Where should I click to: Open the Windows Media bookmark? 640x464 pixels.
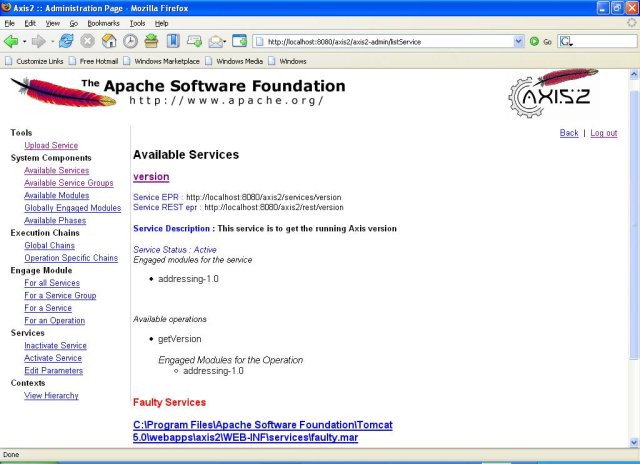[x=234, y=61]
